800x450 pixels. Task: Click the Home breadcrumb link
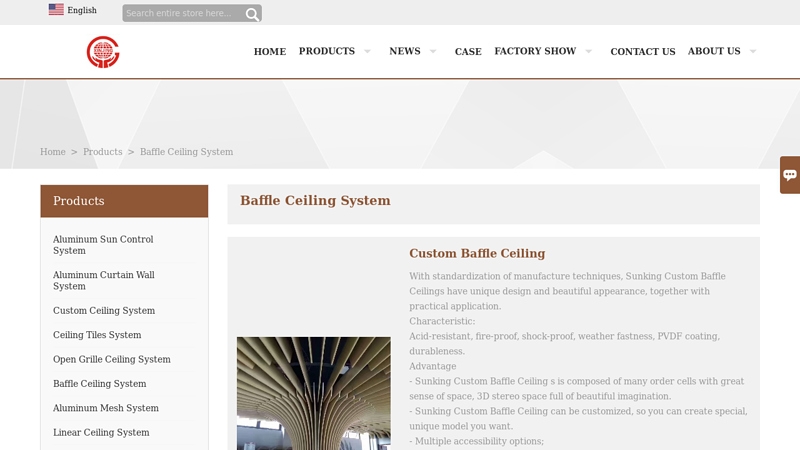tap(53, 152)
